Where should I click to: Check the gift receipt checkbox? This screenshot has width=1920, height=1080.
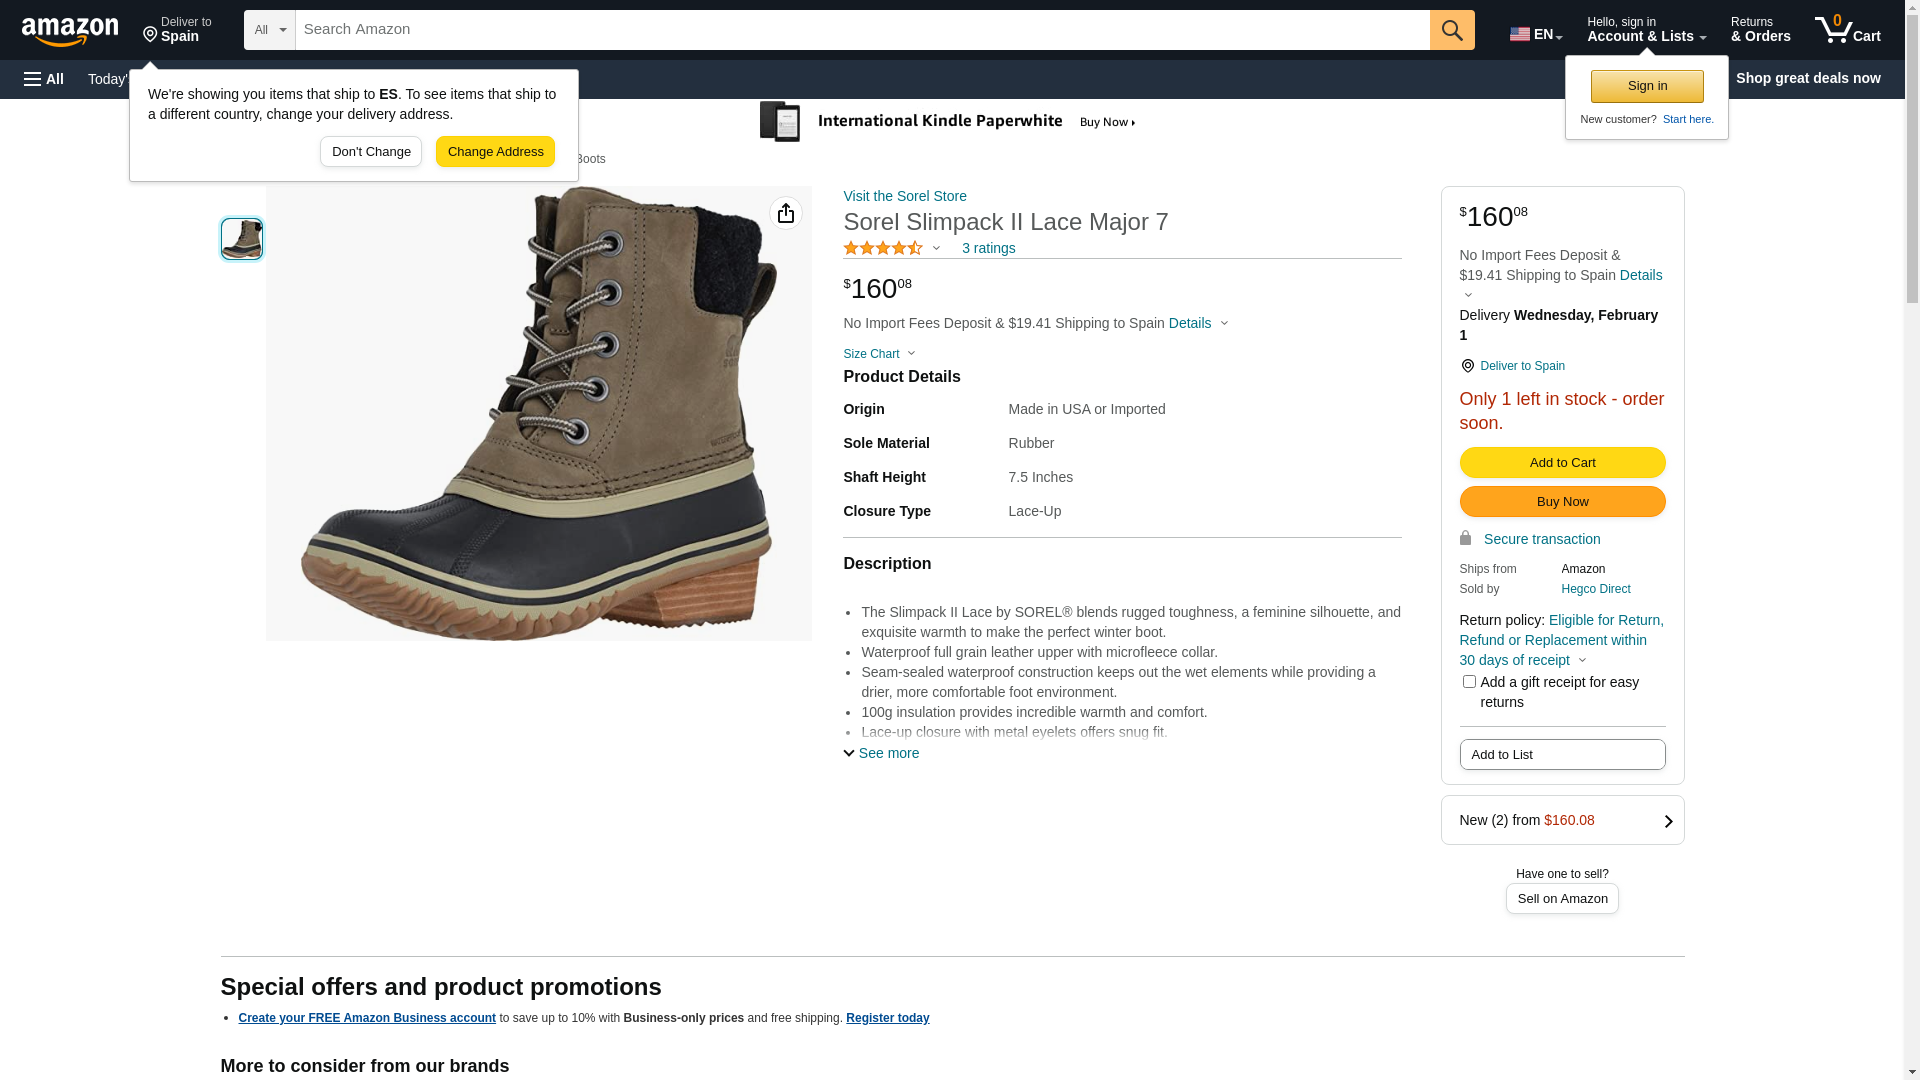click(x=1469, y=682)
